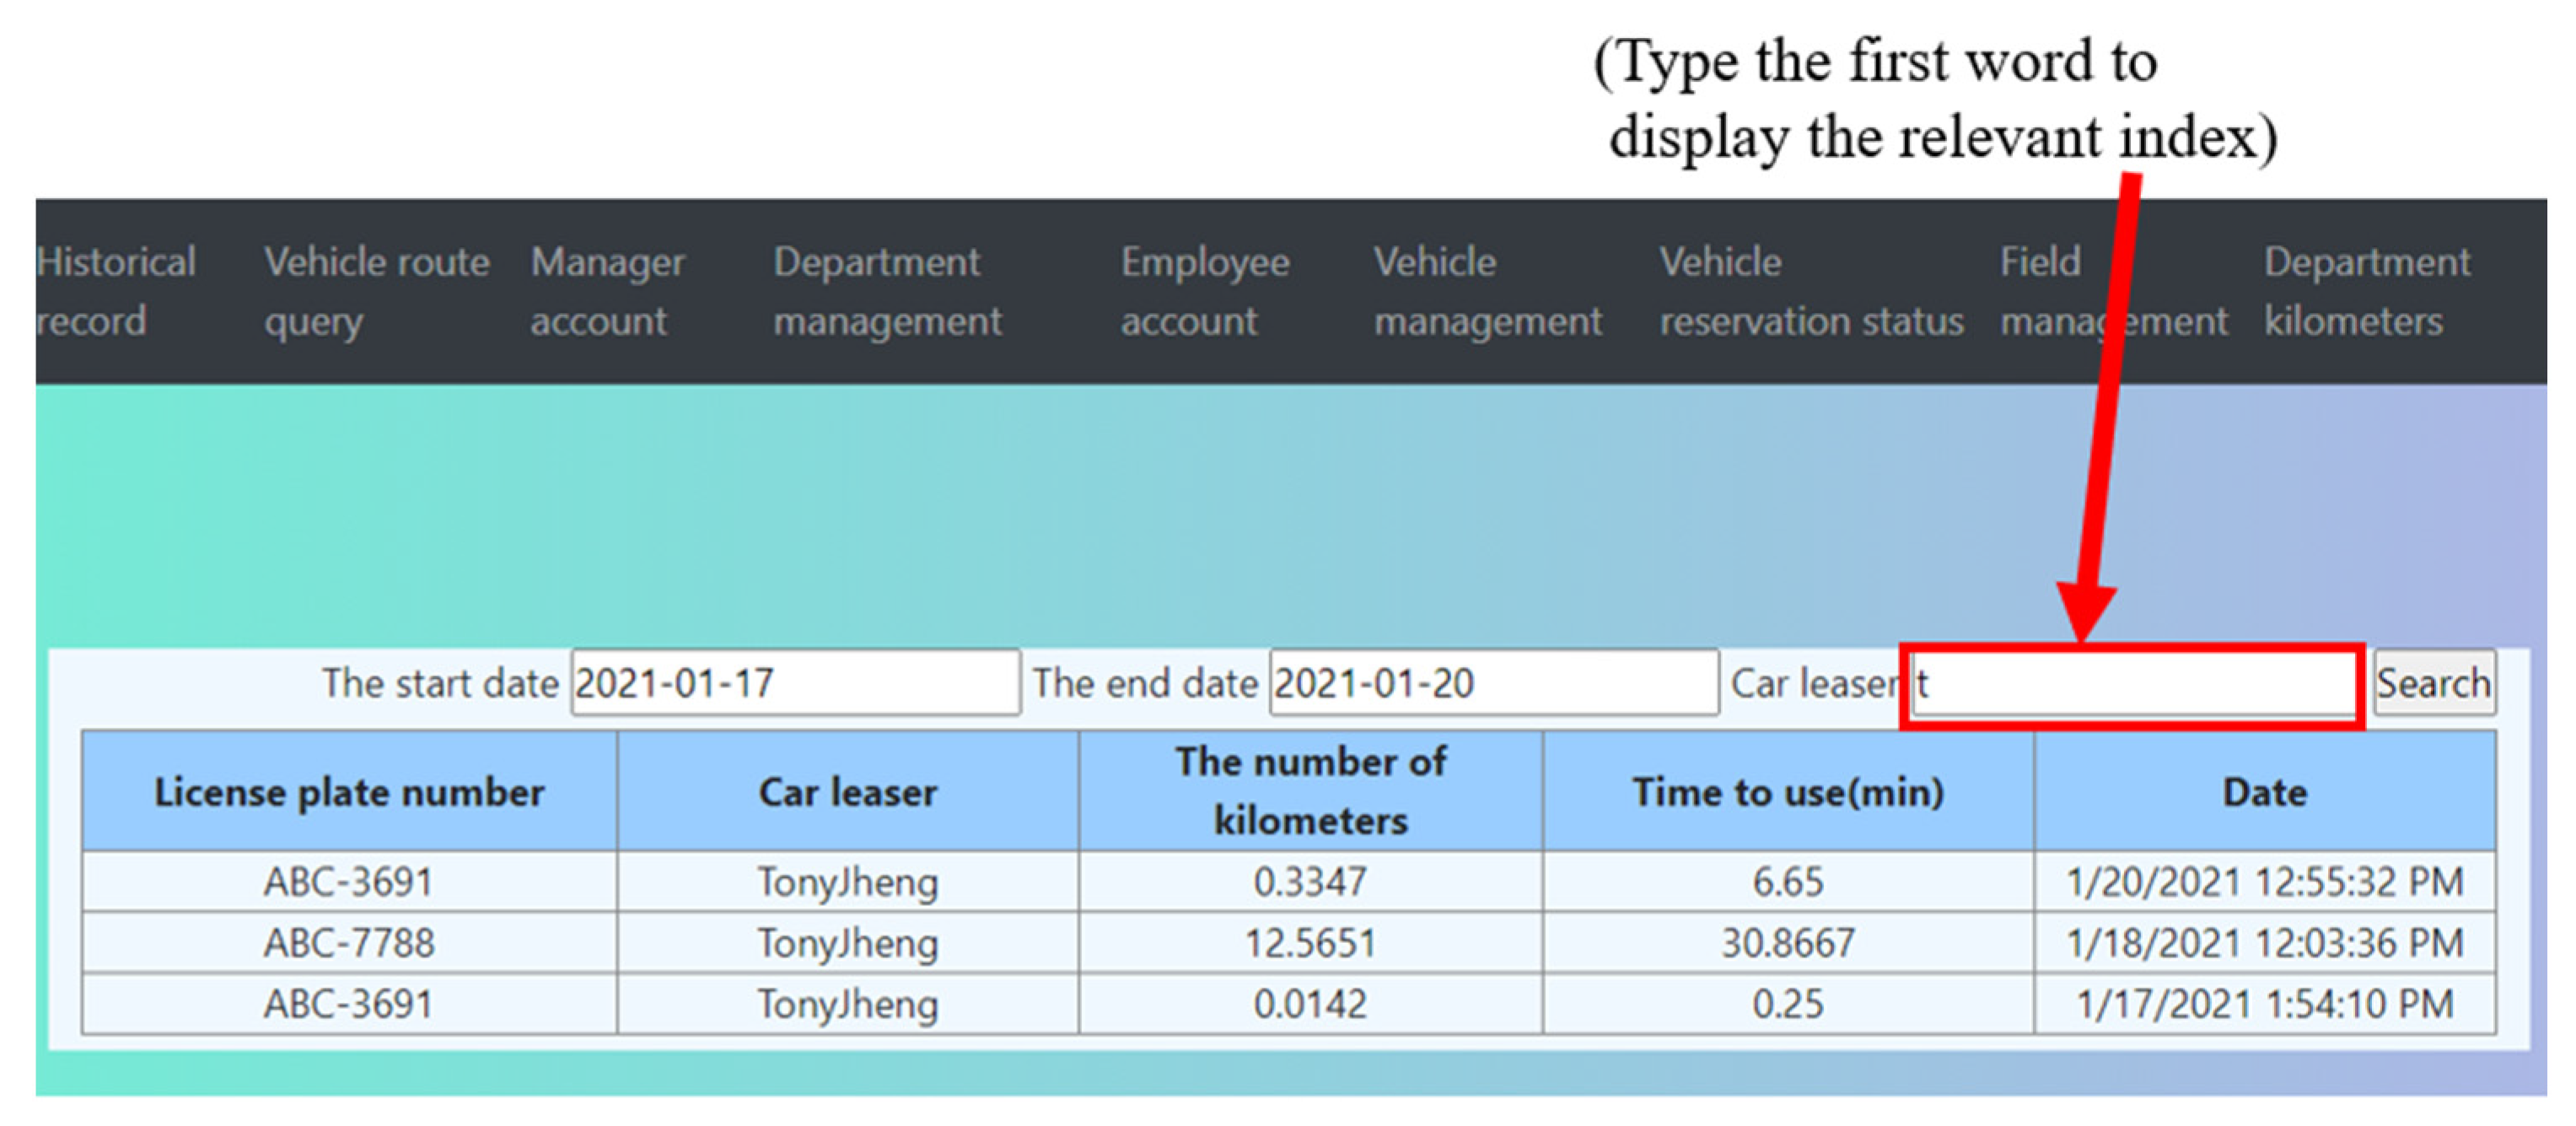Select Employee account nav item
This screenshot has width=2576, height=1126.
pos(1204,291)
